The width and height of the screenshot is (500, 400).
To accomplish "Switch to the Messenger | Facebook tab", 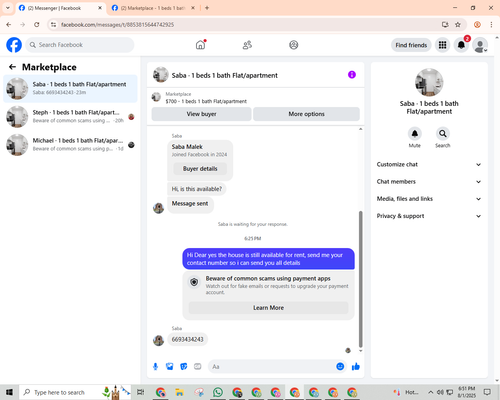I will click(60, 8).
